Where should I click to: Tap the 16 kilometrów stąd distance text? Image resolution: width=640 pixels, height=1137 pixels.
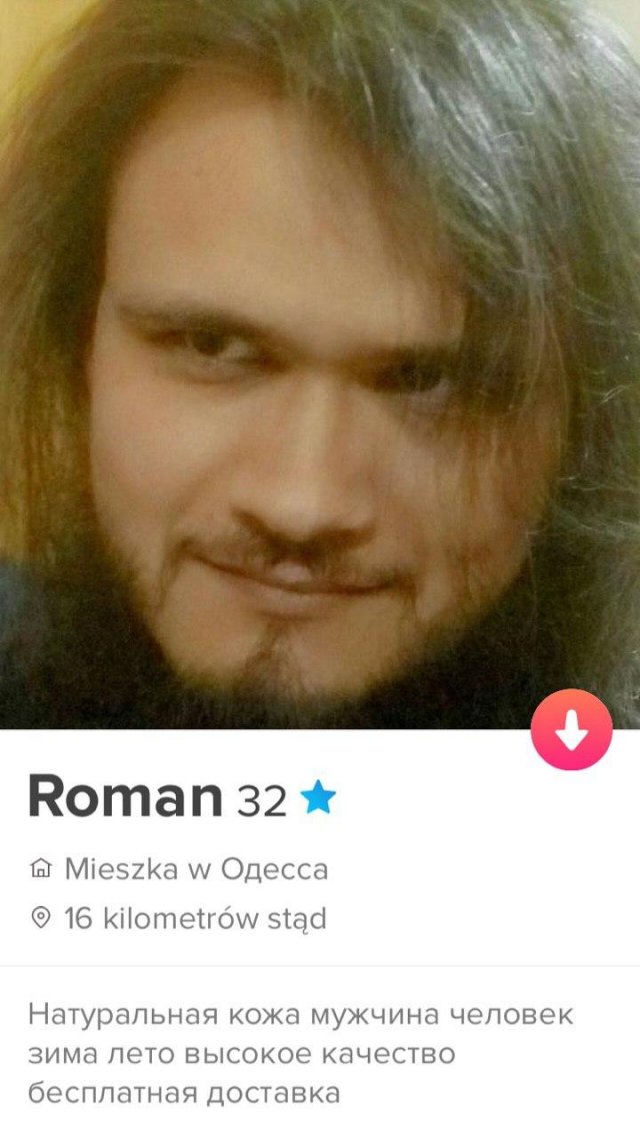point(196,919)
